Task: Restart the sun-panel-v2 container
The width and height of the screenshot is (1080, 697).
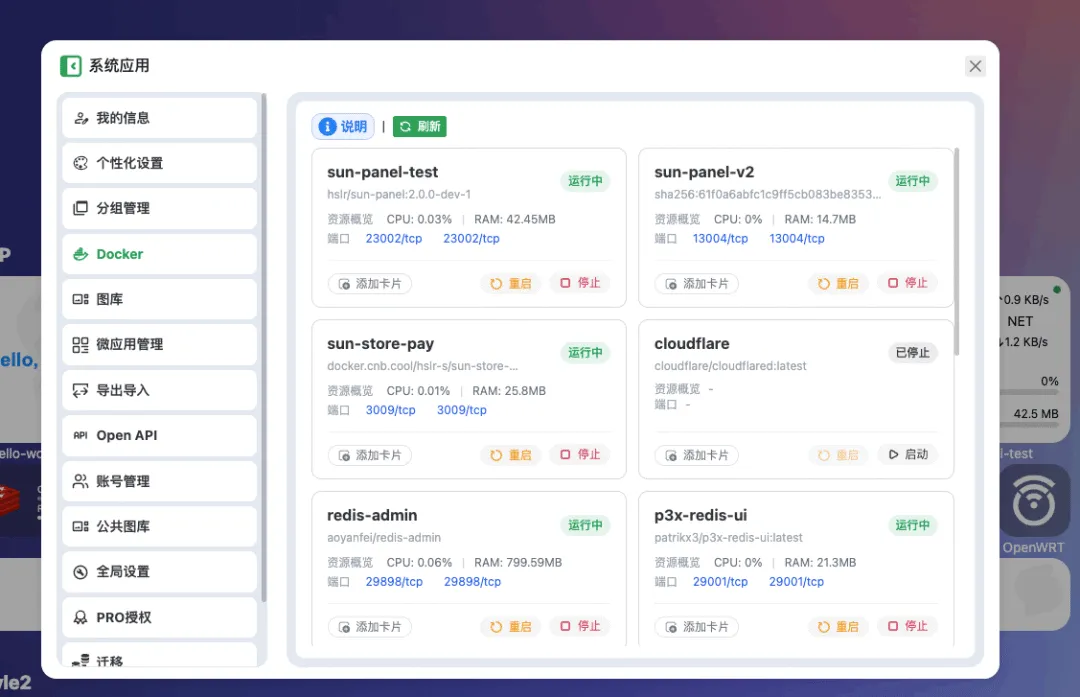Action: pos(838,283)
